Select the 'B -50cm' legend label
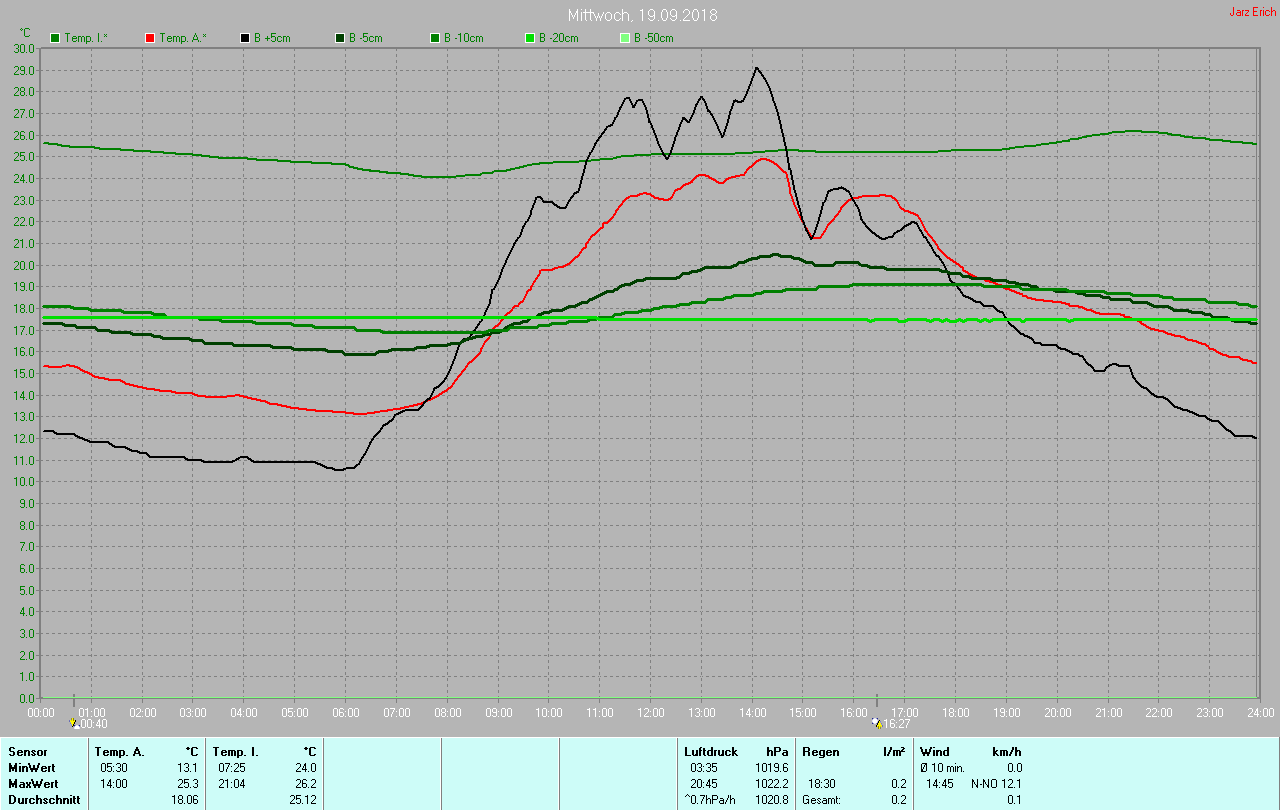 tap(654, 38)
